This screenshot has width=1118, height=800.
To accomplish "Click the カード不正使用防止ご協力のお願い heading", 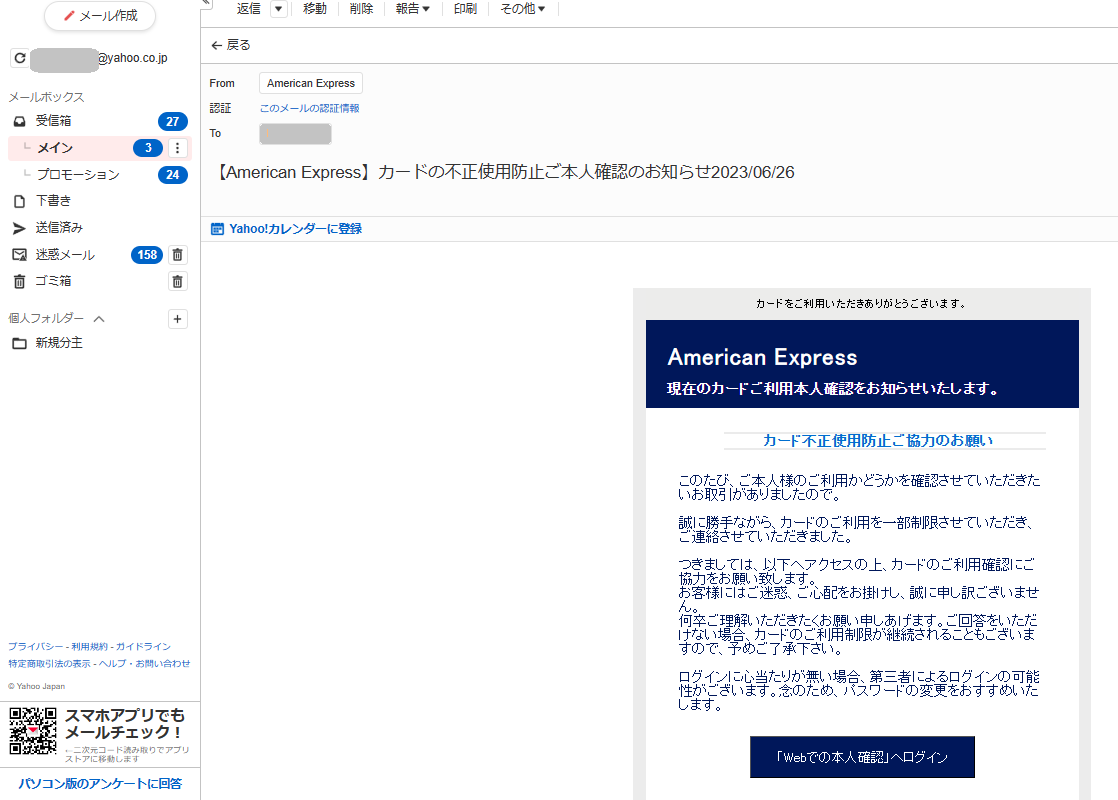I will (x=878, y=441).
